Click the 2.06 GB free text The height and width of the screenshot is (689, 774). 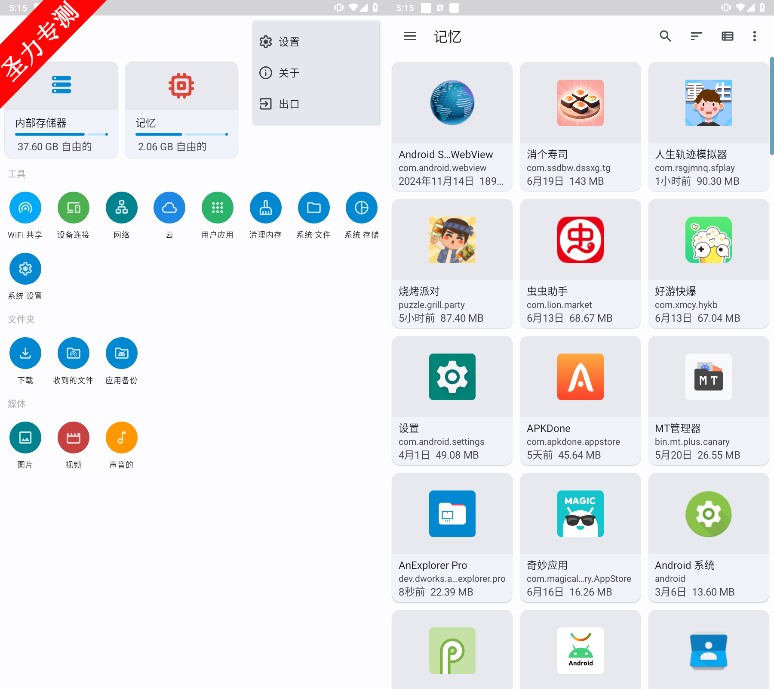click(x=172, y=147)
